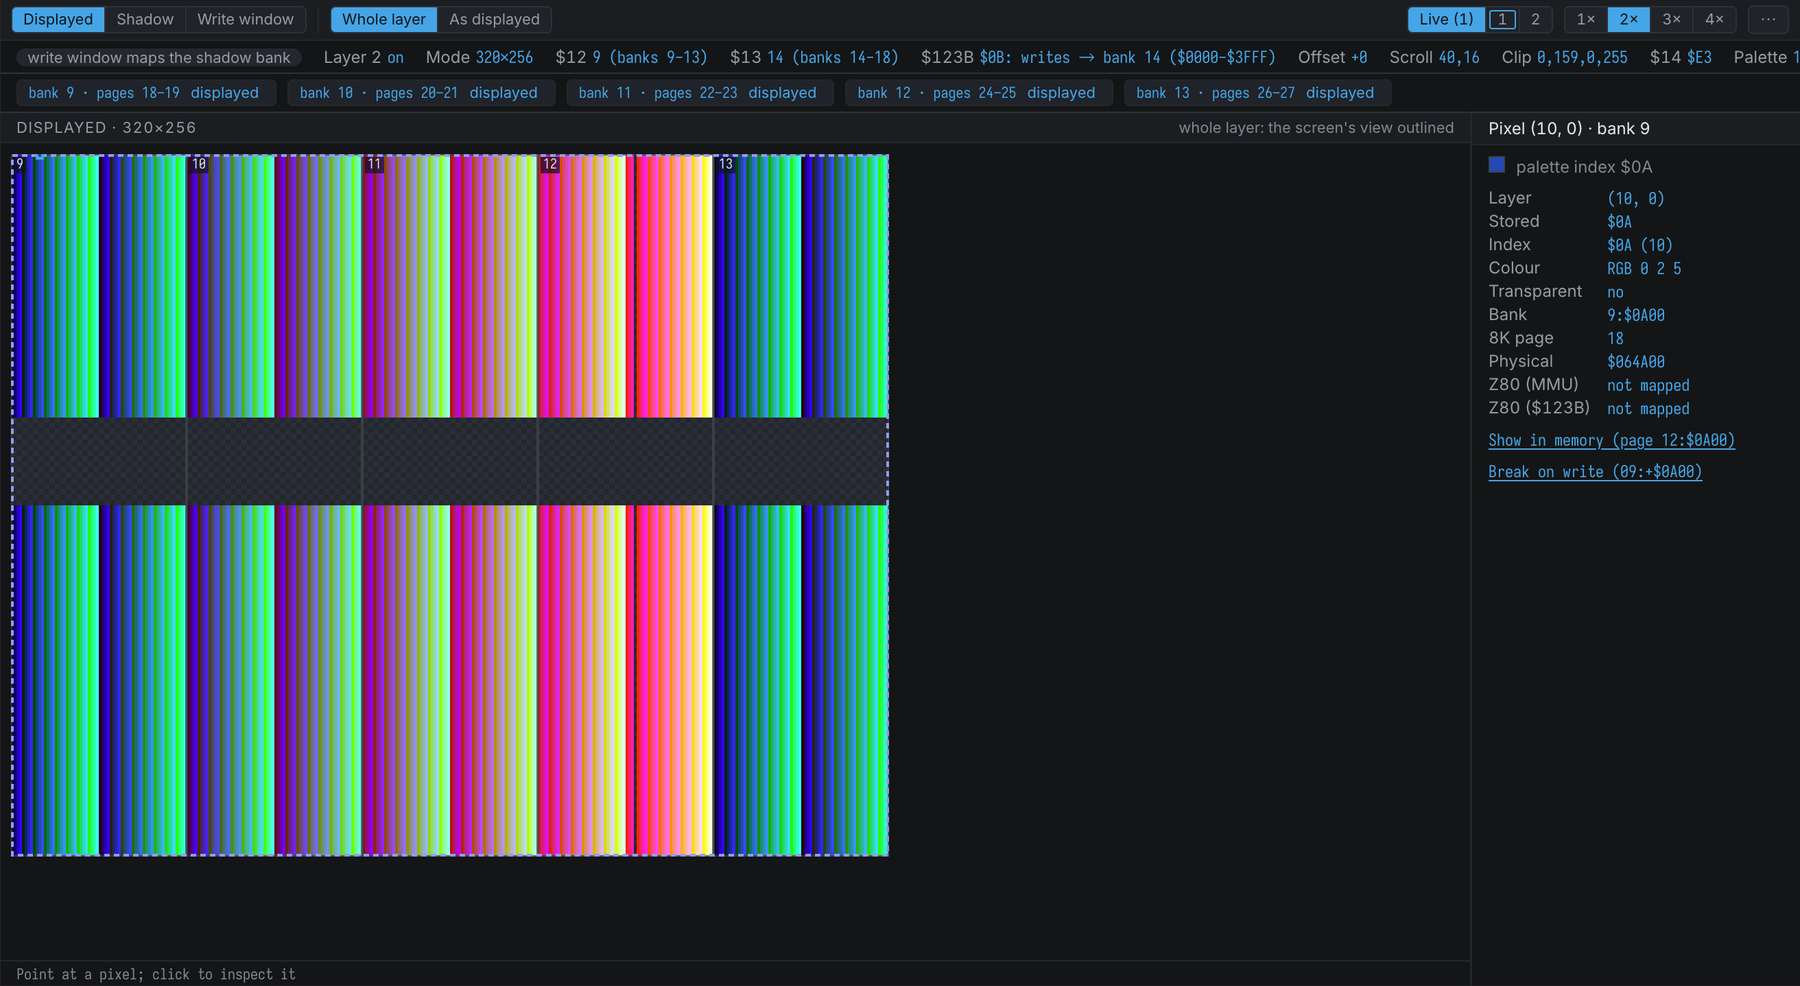Open the more options ellipsis menu
The image size is (1800, 986).
coord(1768,19)
